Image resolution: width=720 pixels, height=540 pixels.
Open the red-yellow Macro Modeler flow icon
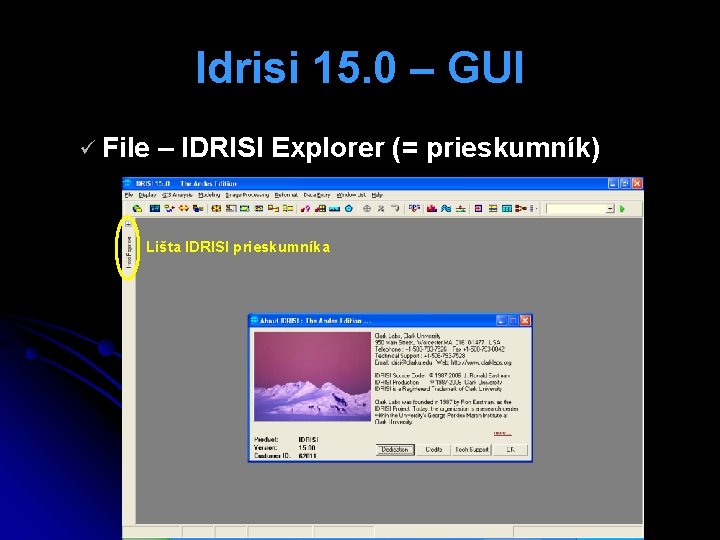(521, 208)
